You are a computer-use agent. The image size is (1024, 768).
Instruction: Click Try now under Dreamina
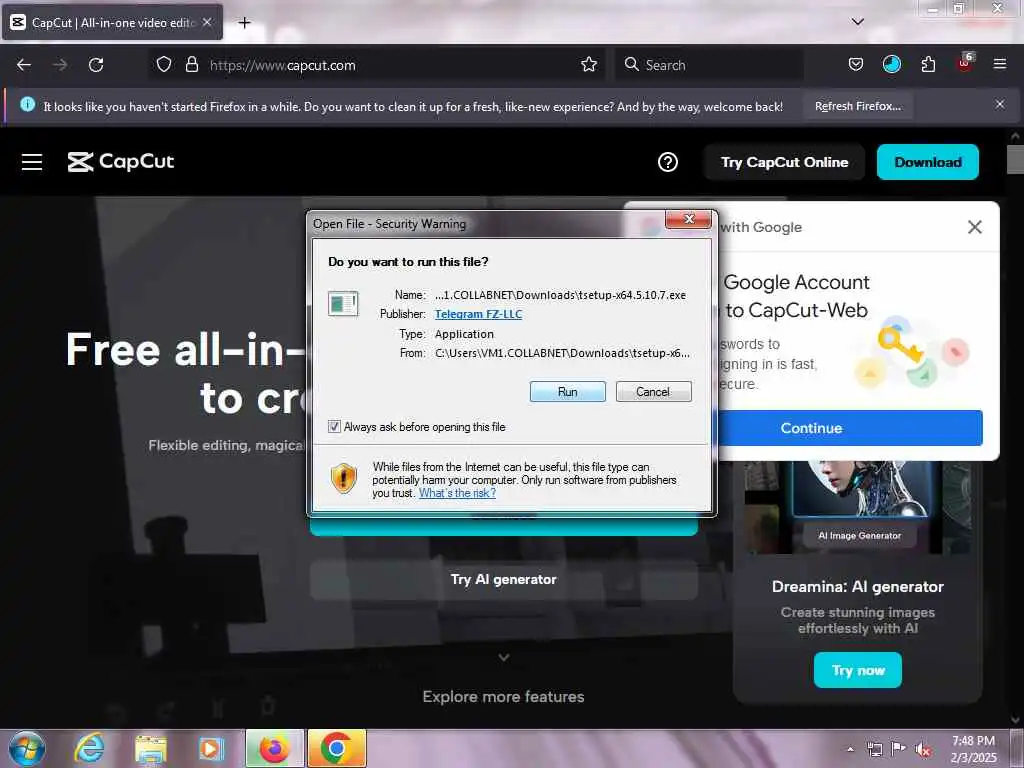(857, 670)
